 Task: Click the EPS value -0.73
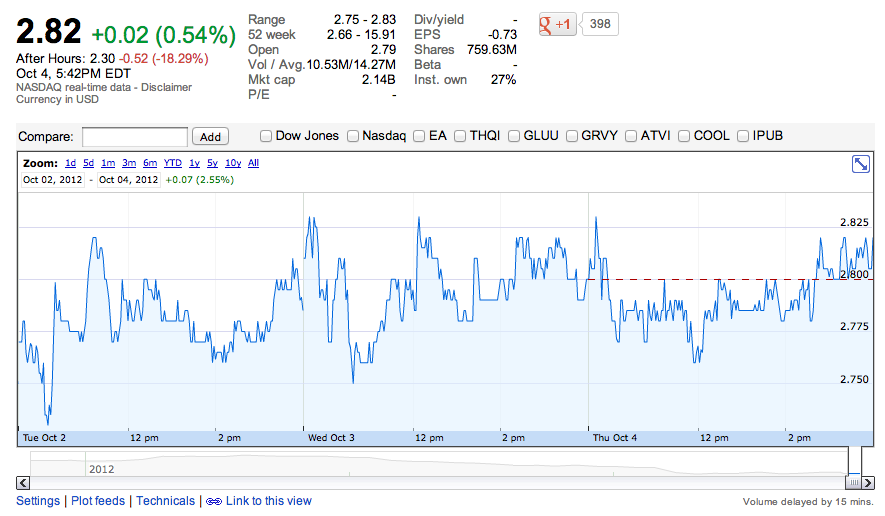[x=502, y=35]
